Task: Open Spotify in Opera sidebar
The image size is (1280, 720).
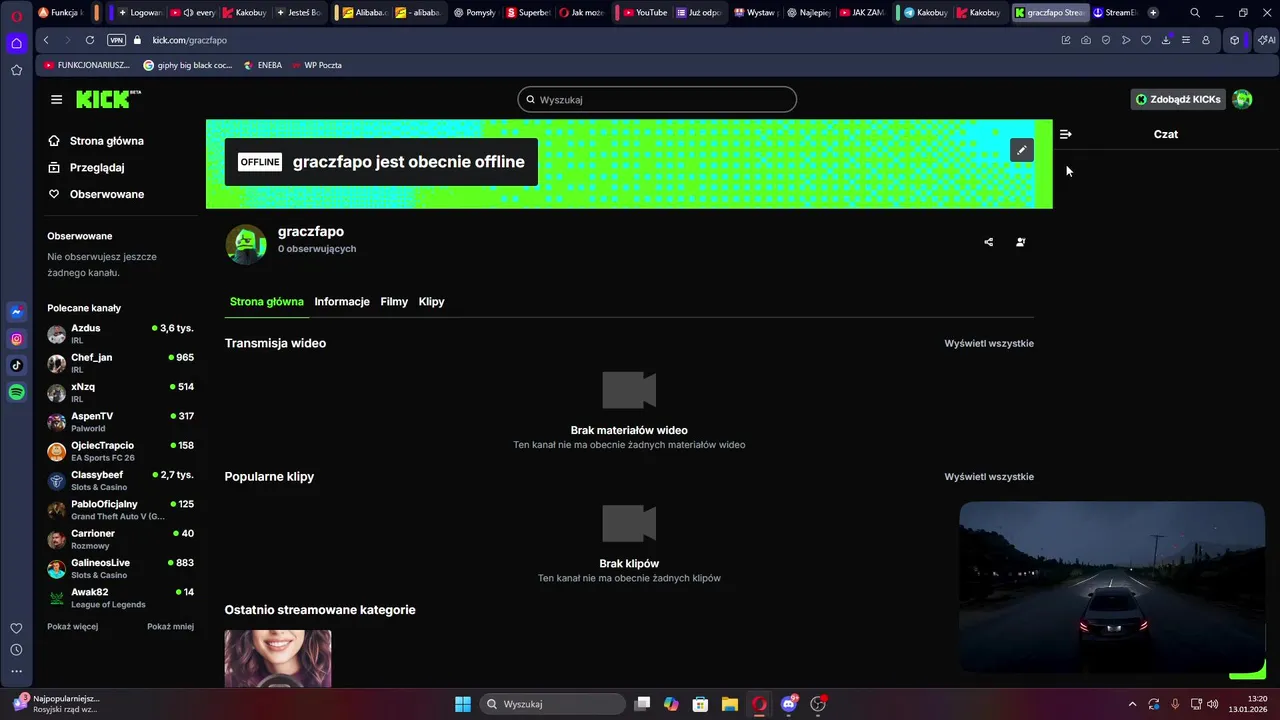Action: [17, 393]
